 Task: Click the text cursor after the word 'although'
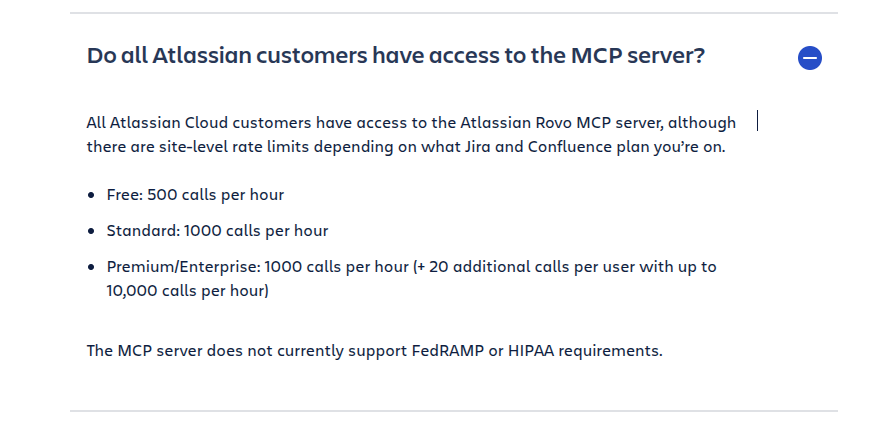coord(757,121)
